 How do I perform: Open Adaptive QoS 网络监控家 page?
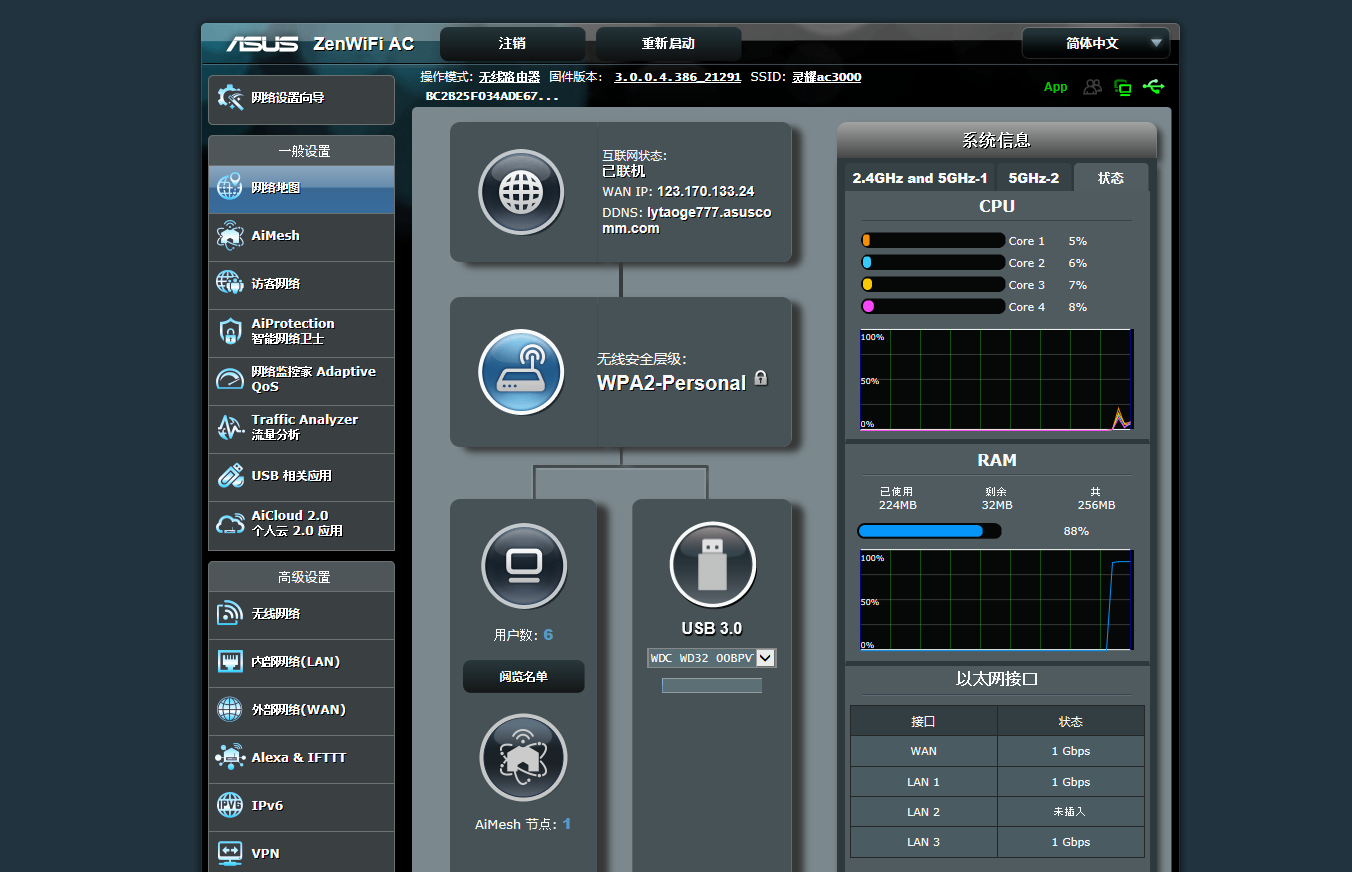[x=301, y=380]
